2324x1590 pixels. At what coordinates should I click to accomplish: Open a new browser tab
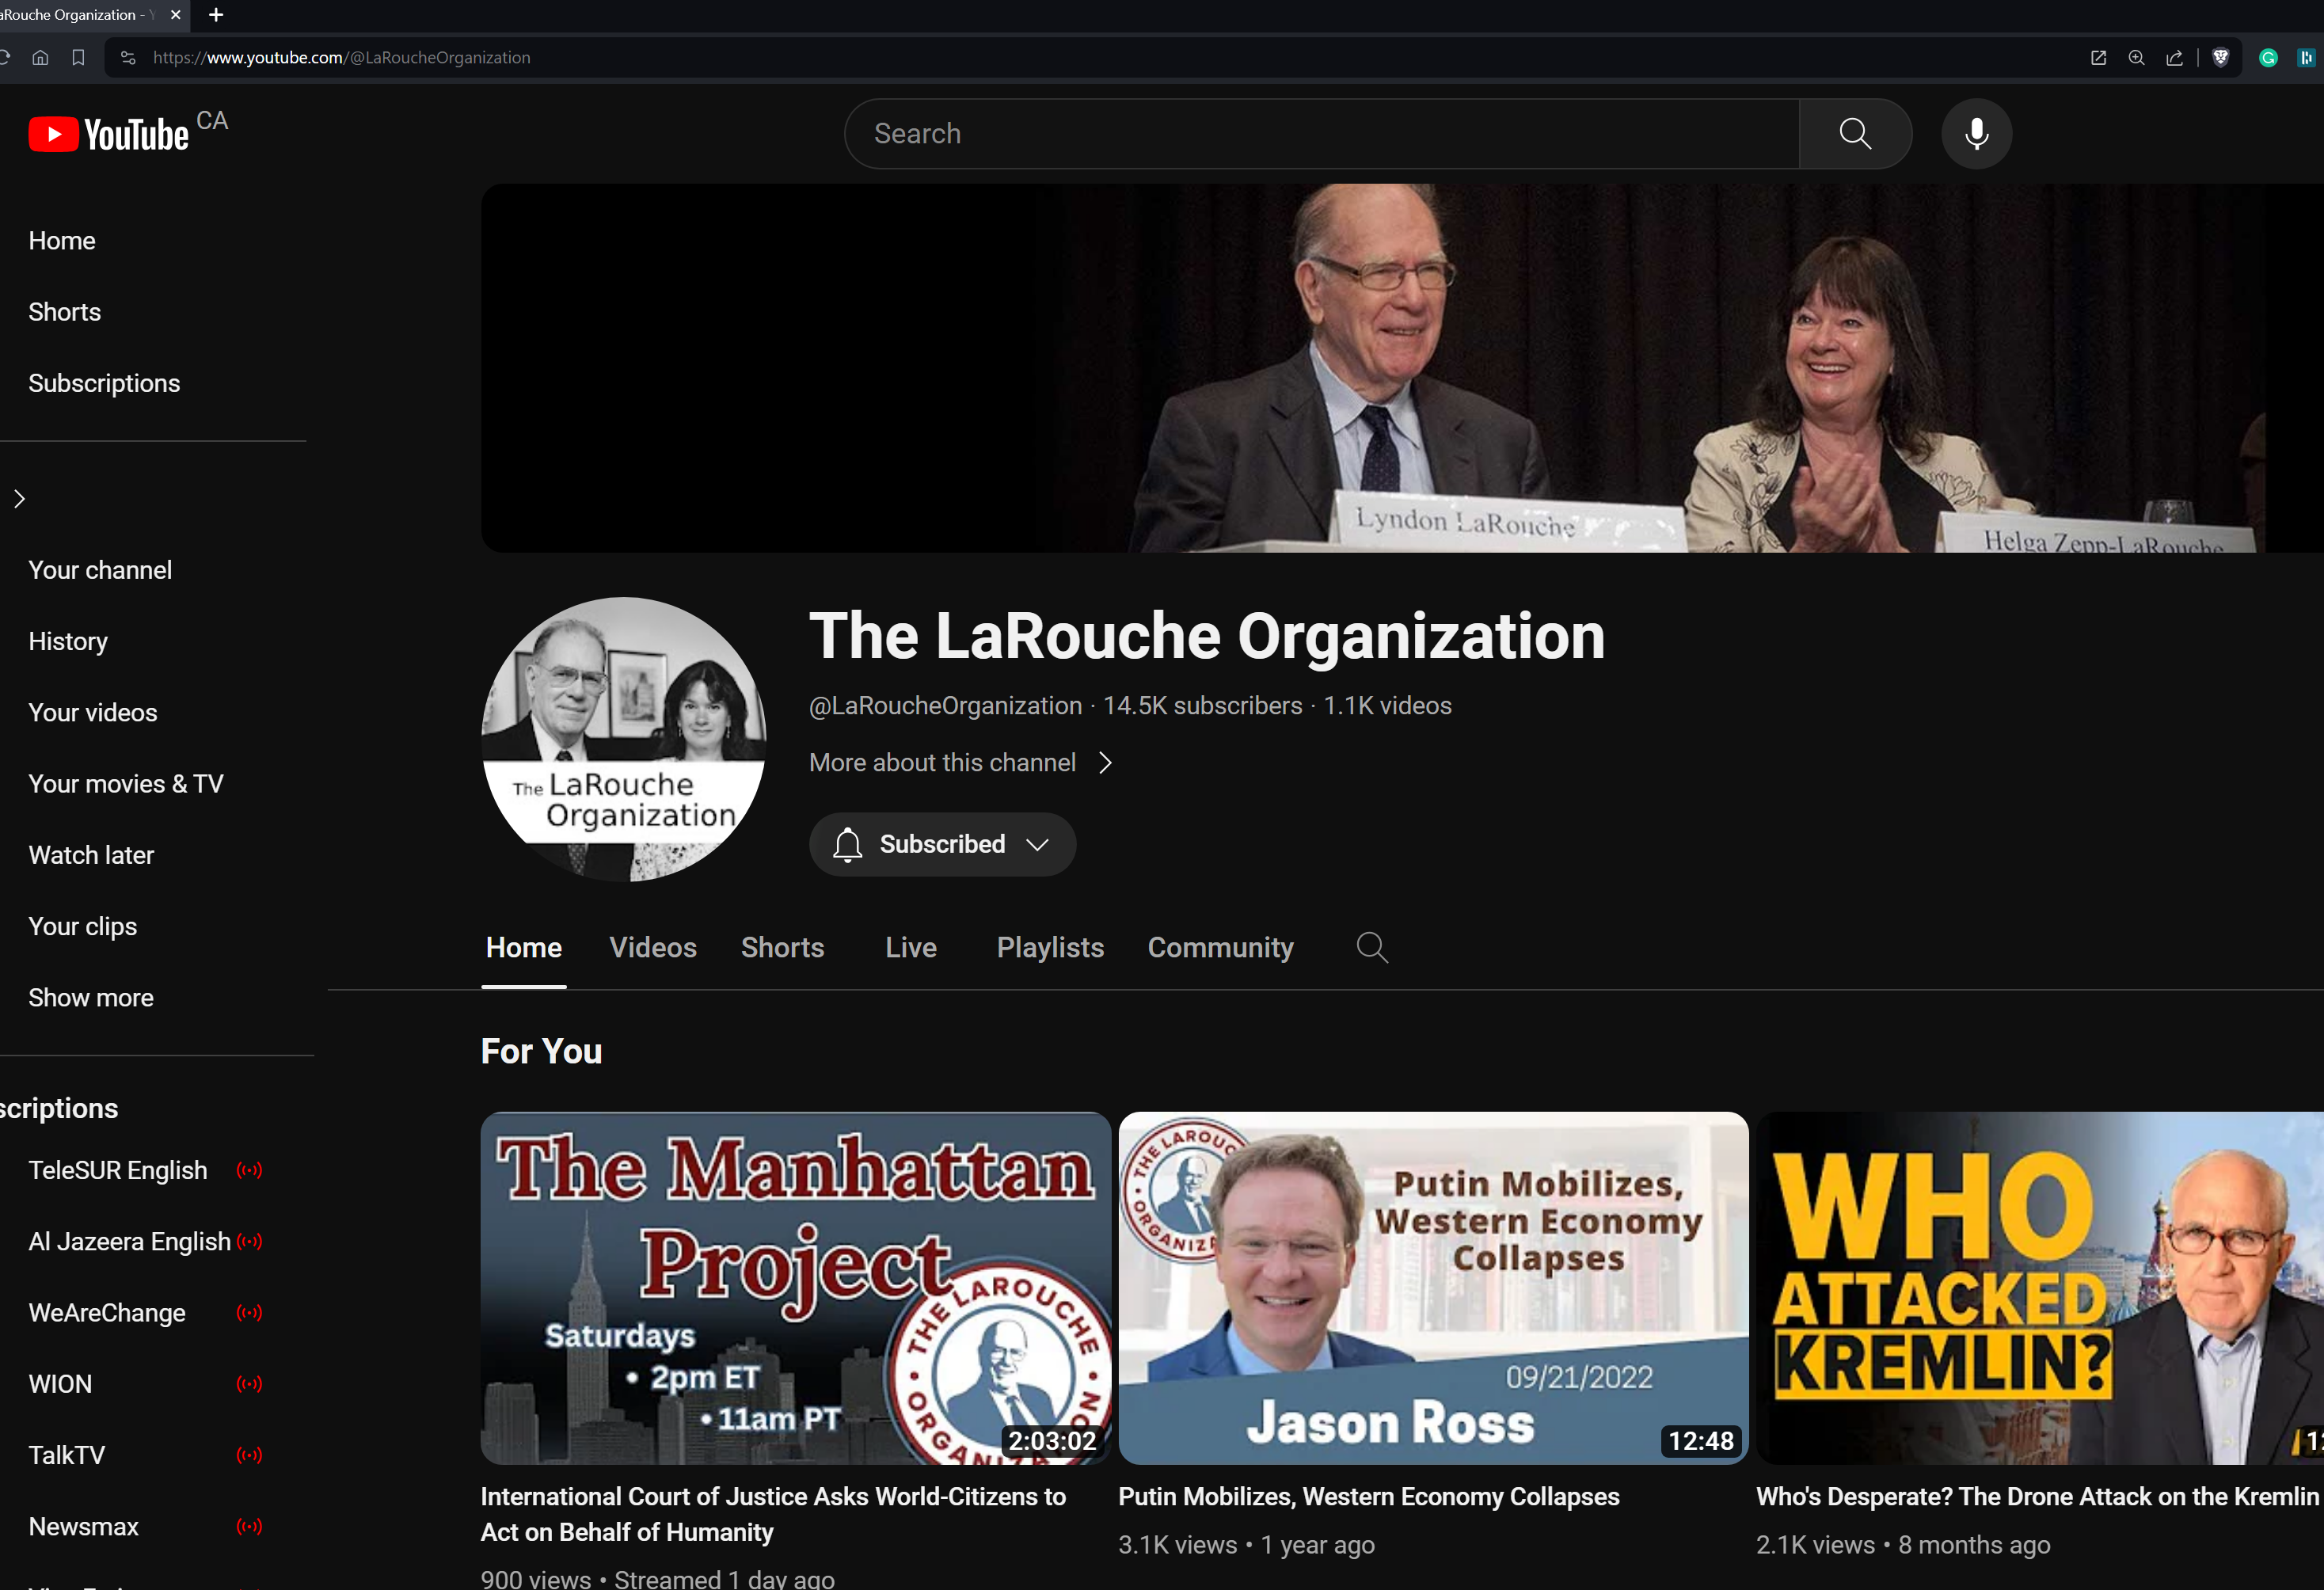pos(216,15)
